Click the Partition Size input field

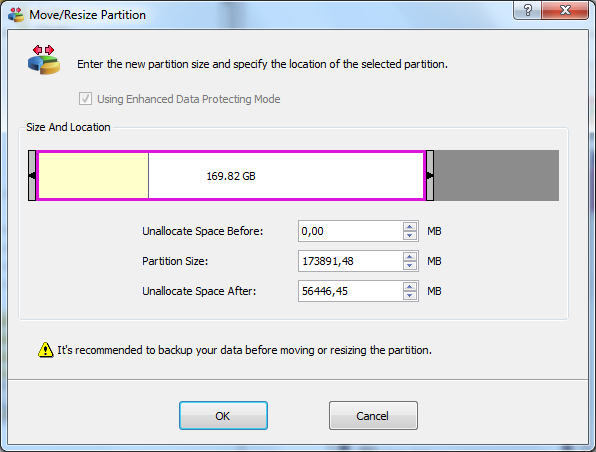coord(350,261)
